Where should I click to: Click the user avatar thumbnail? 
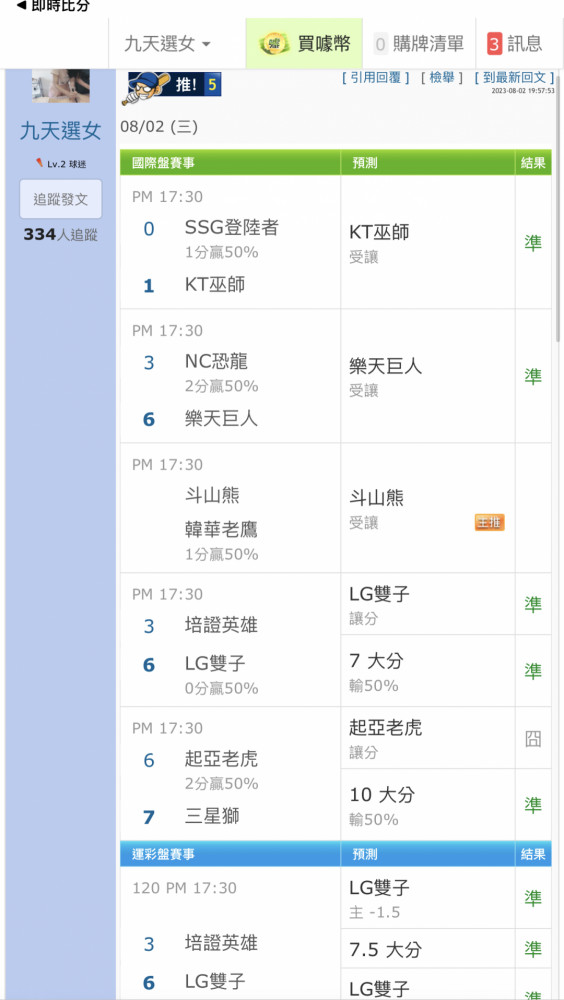[61, 85]
